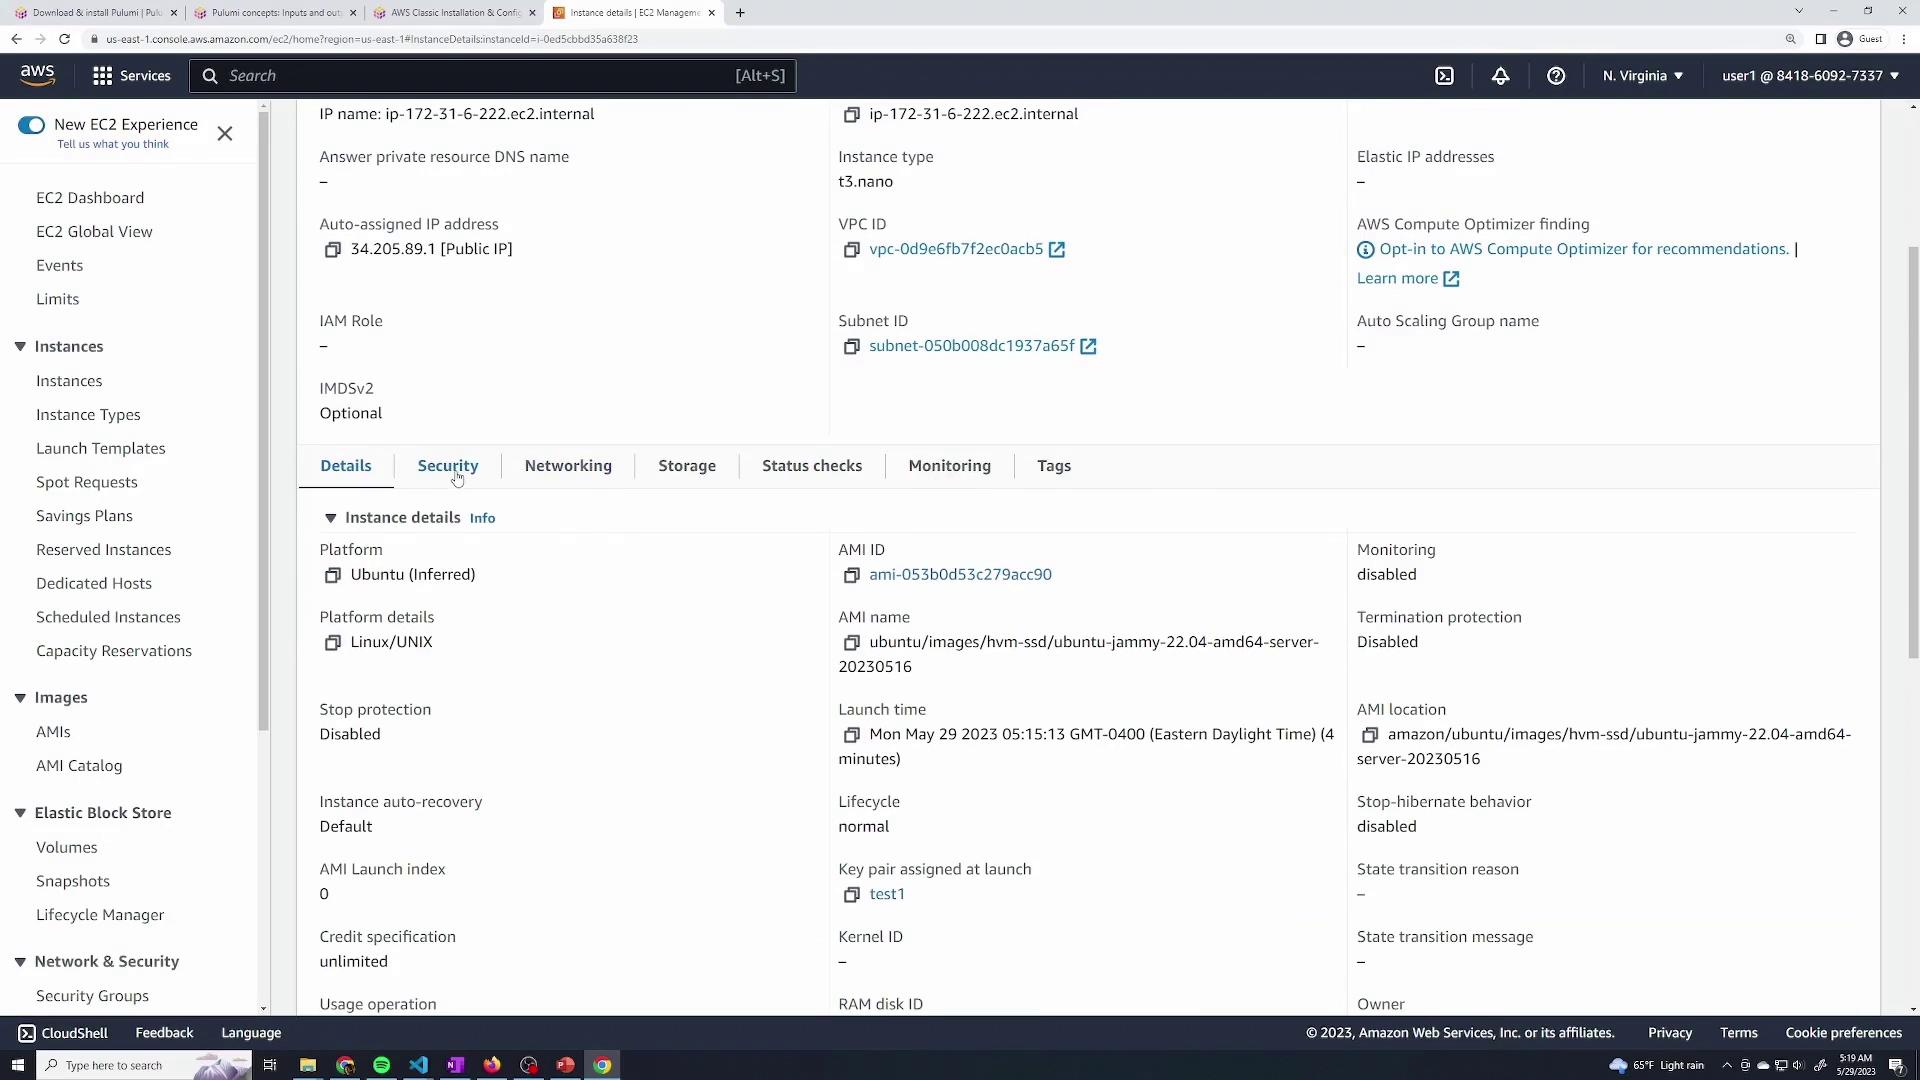Close the New EC2 Experience sidebar banner
The image size is (1920, 1080).
tap(225, 134)
